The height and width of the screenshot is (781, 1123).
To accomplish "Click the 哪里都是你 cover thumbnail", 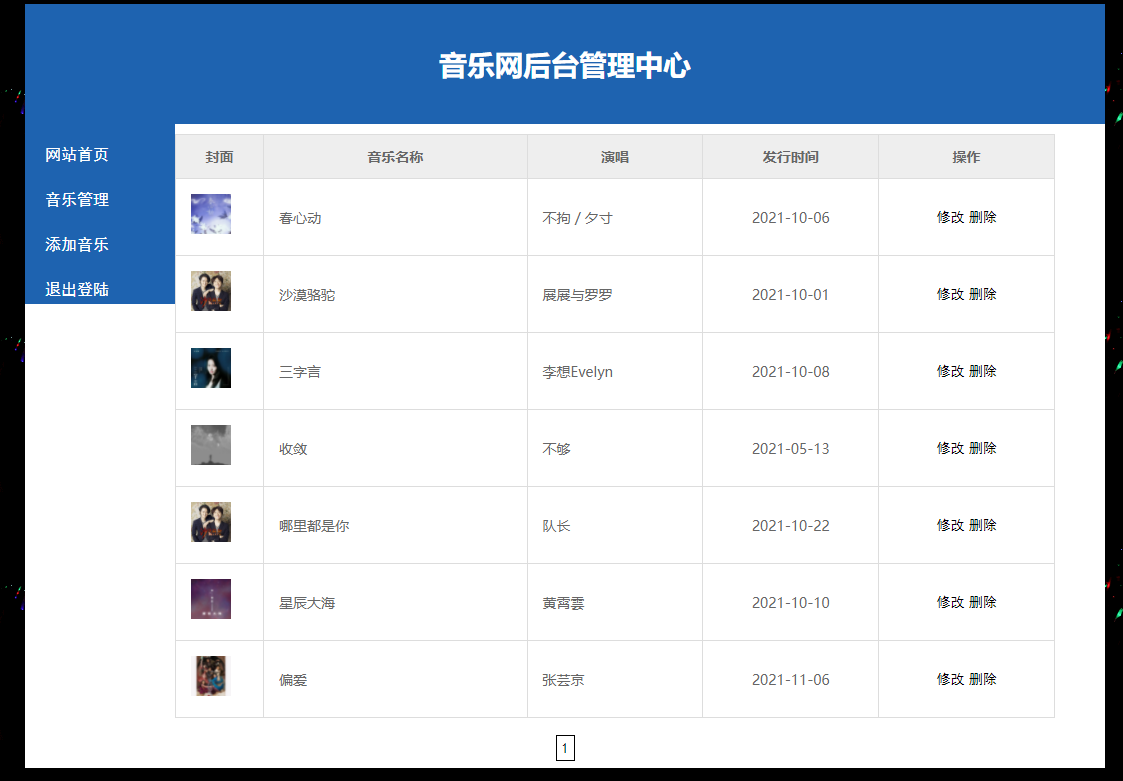I will [211, 522].
